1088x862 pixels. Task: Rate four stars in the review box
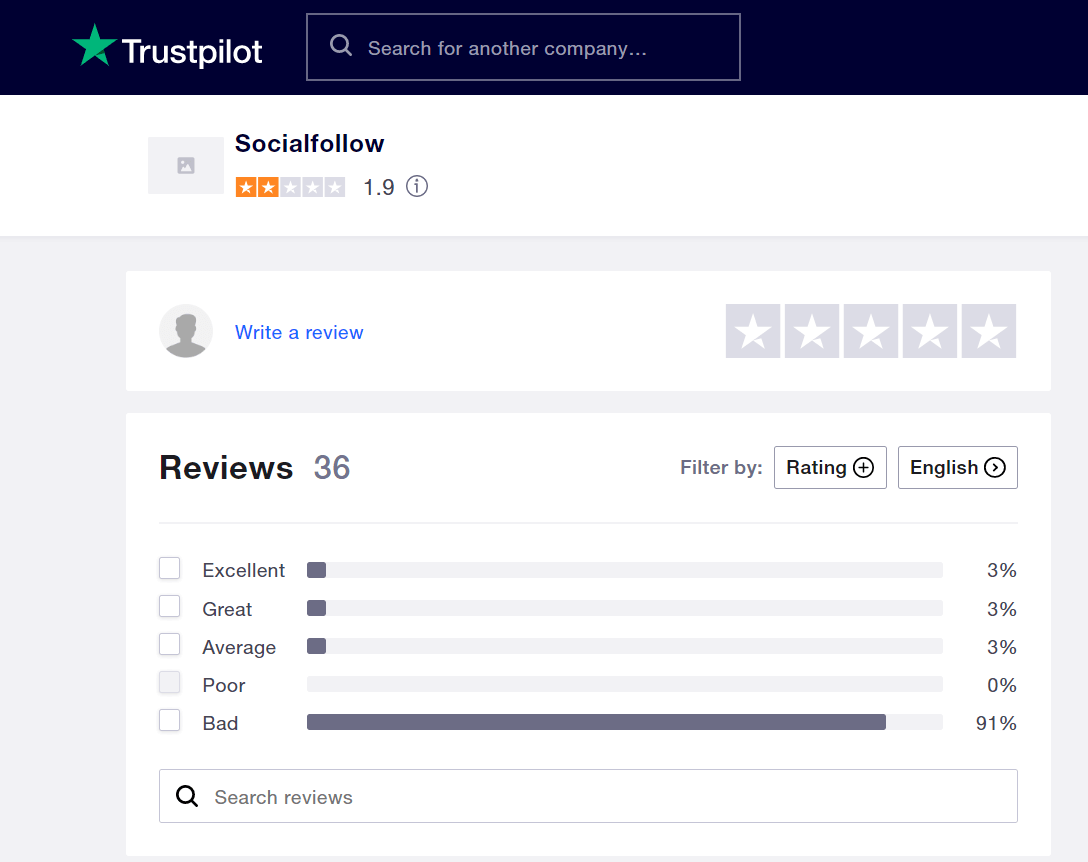pyautogui.click(x=930, y=331)
